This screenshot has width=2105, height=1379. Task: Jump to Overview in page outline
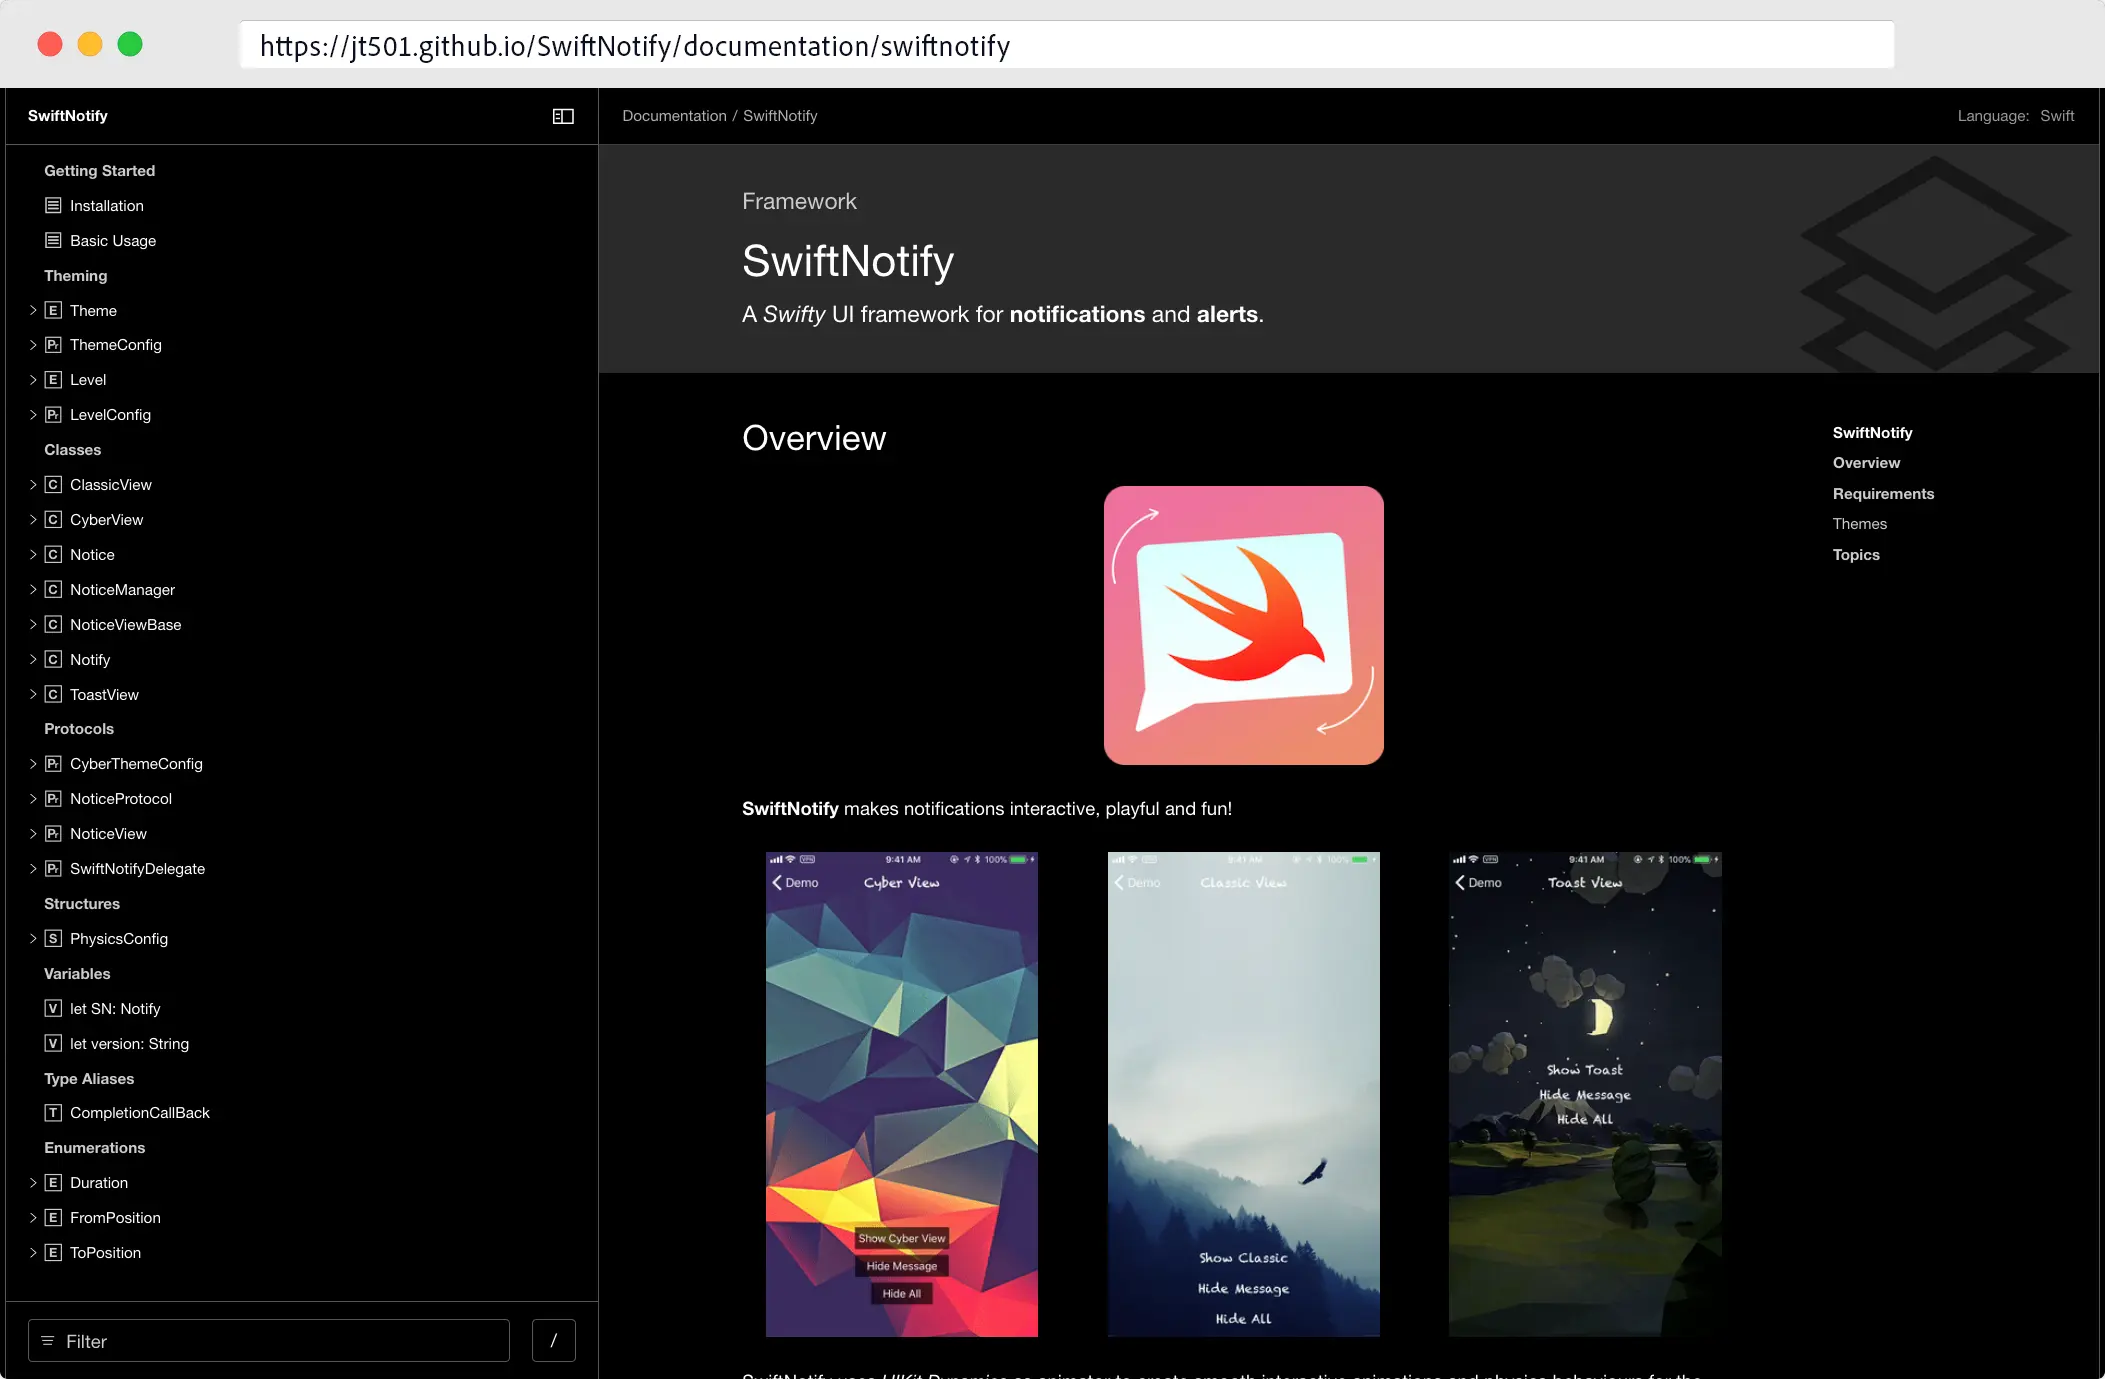click(1866, 463)
